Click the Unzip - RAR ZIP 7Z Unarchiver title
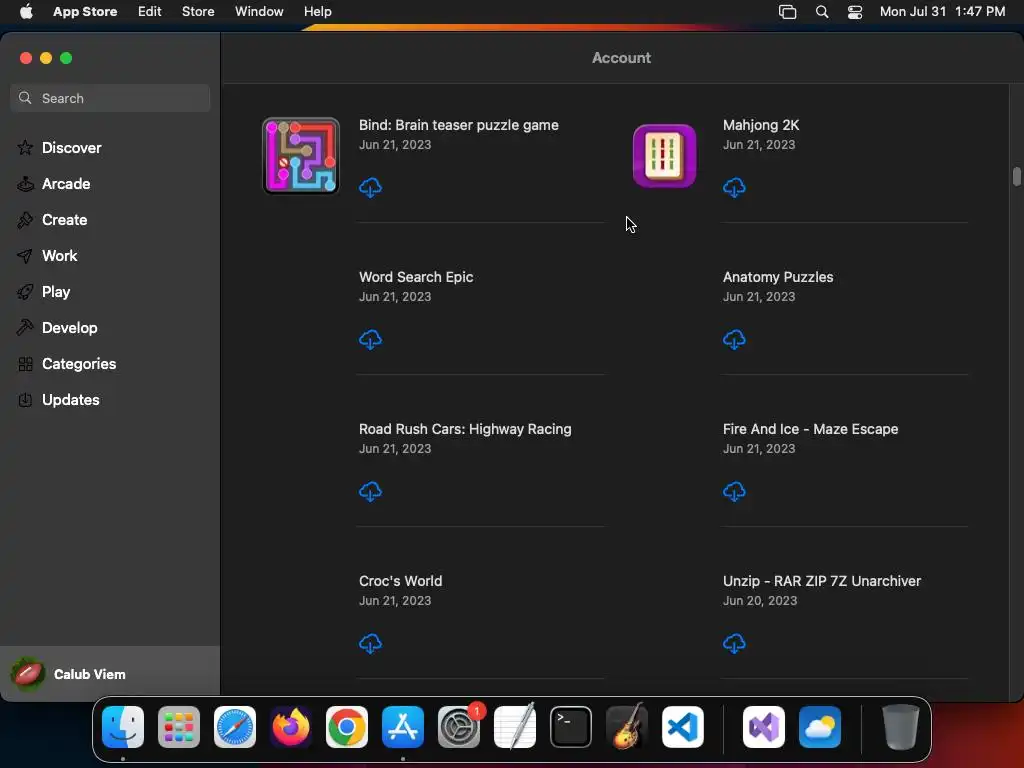The height and width of the screenshot is (768, 1024). click(822, 581)
